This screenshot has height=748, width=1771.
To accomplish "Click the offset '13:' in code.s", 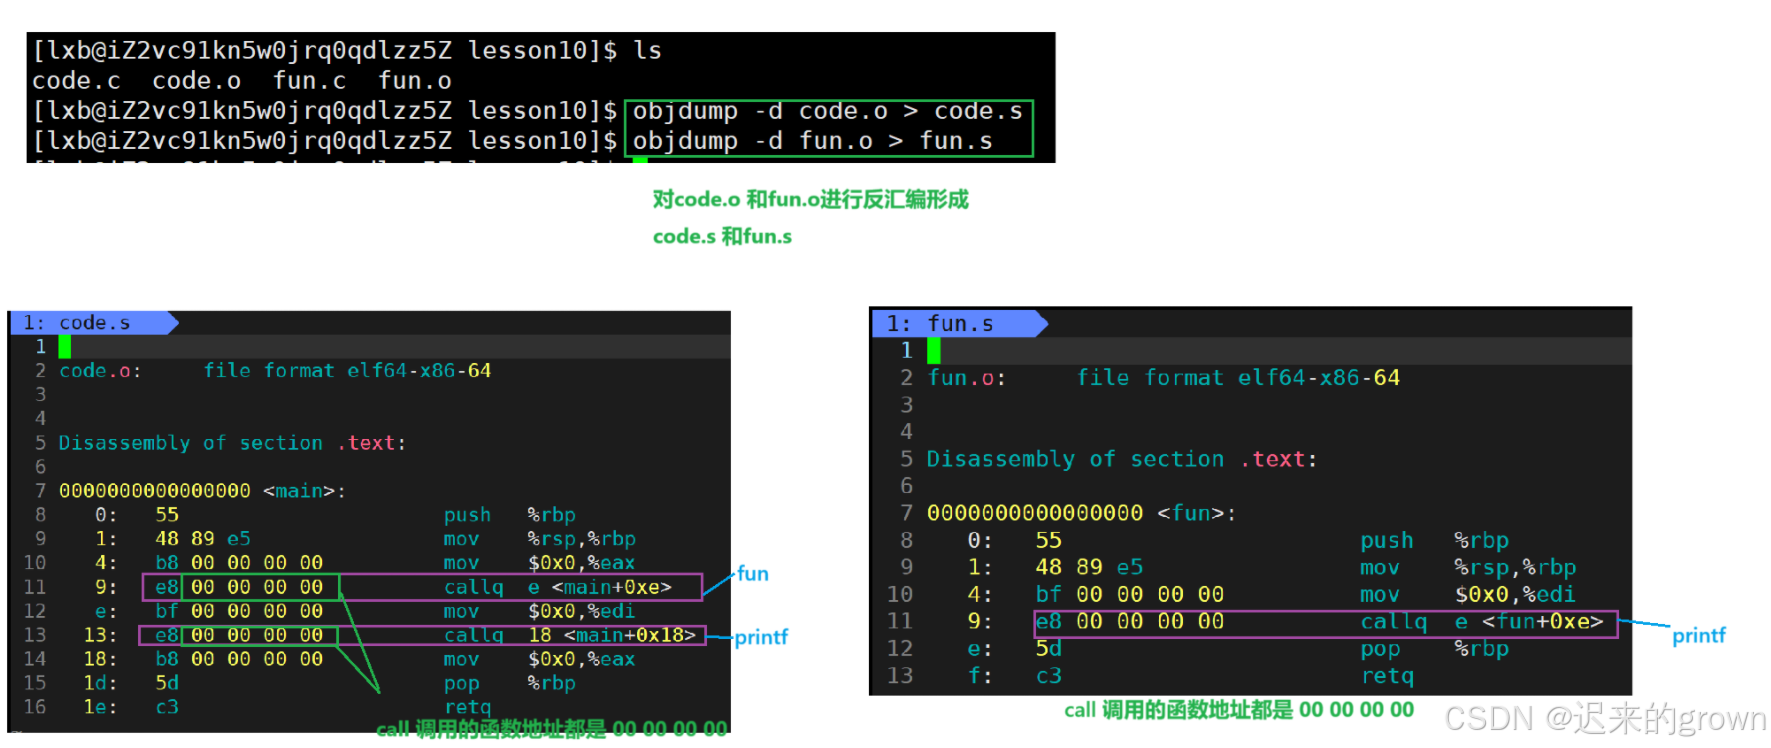I will point(100,635).
